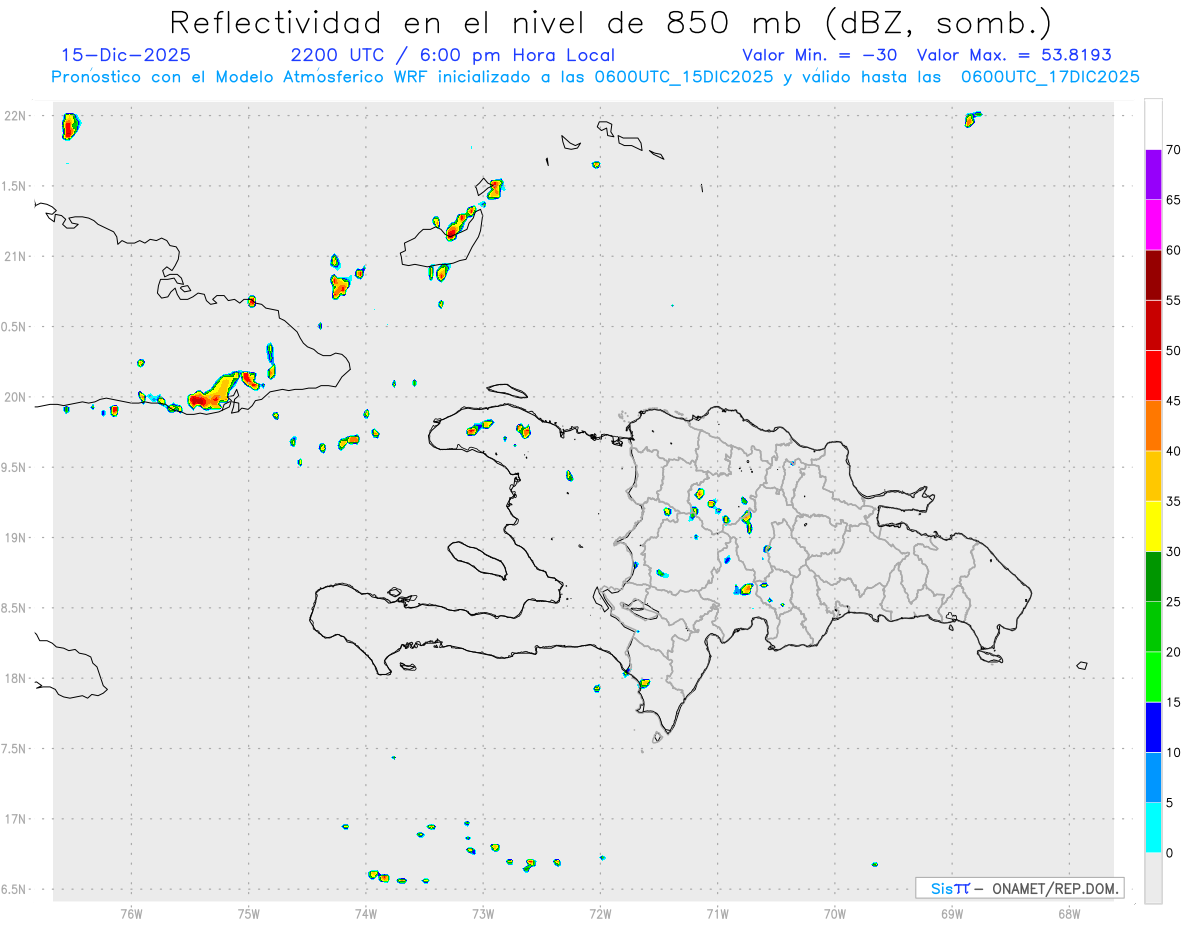Click the '7.5N' latitude axis label
This screenshot has height=927, width=1200.
[15, 749]
